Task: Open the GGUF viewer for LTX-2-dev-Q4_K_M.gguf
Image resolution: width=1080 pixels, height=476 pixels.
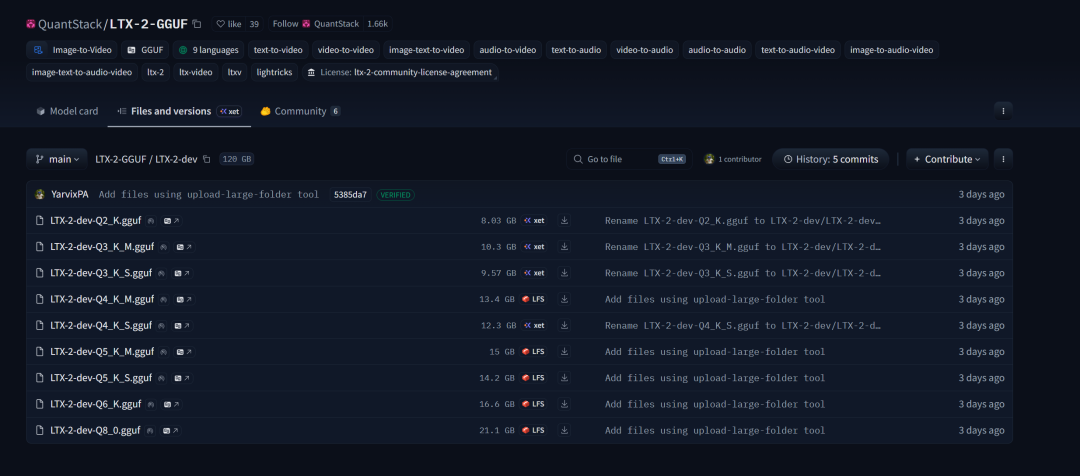Action: click(184, 300)
